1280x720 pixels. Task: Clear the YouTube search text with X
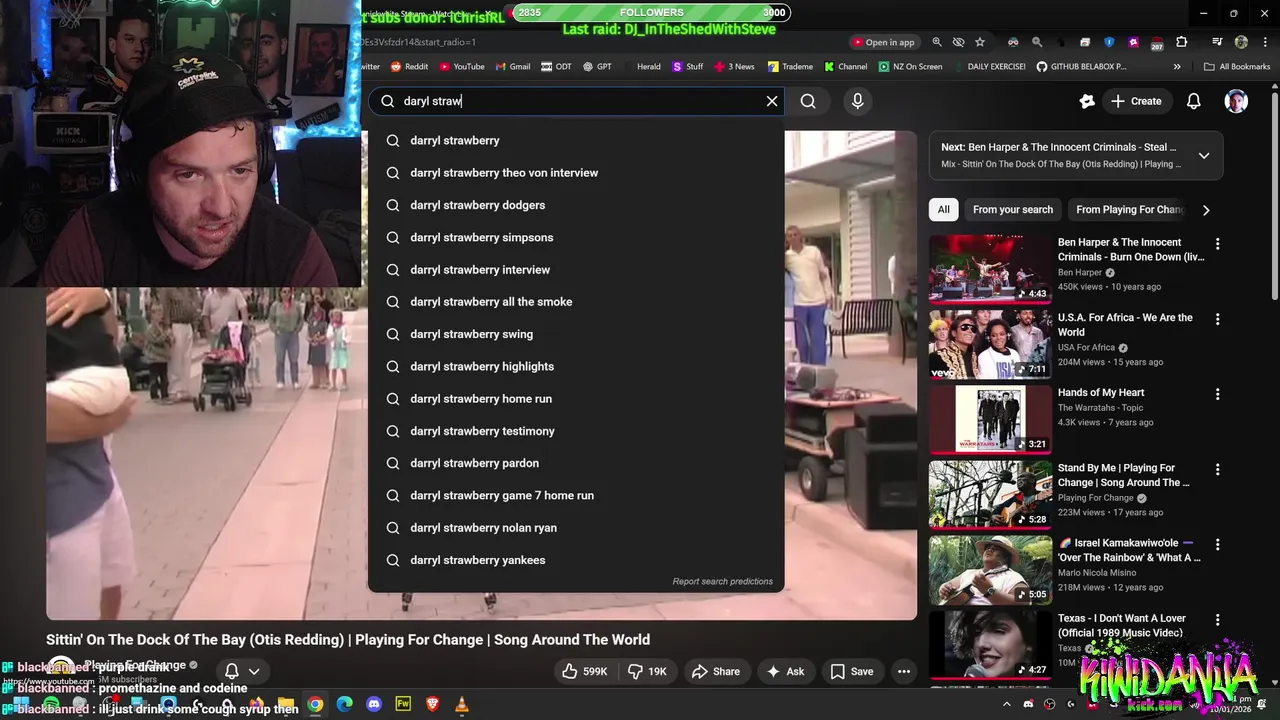772,101
